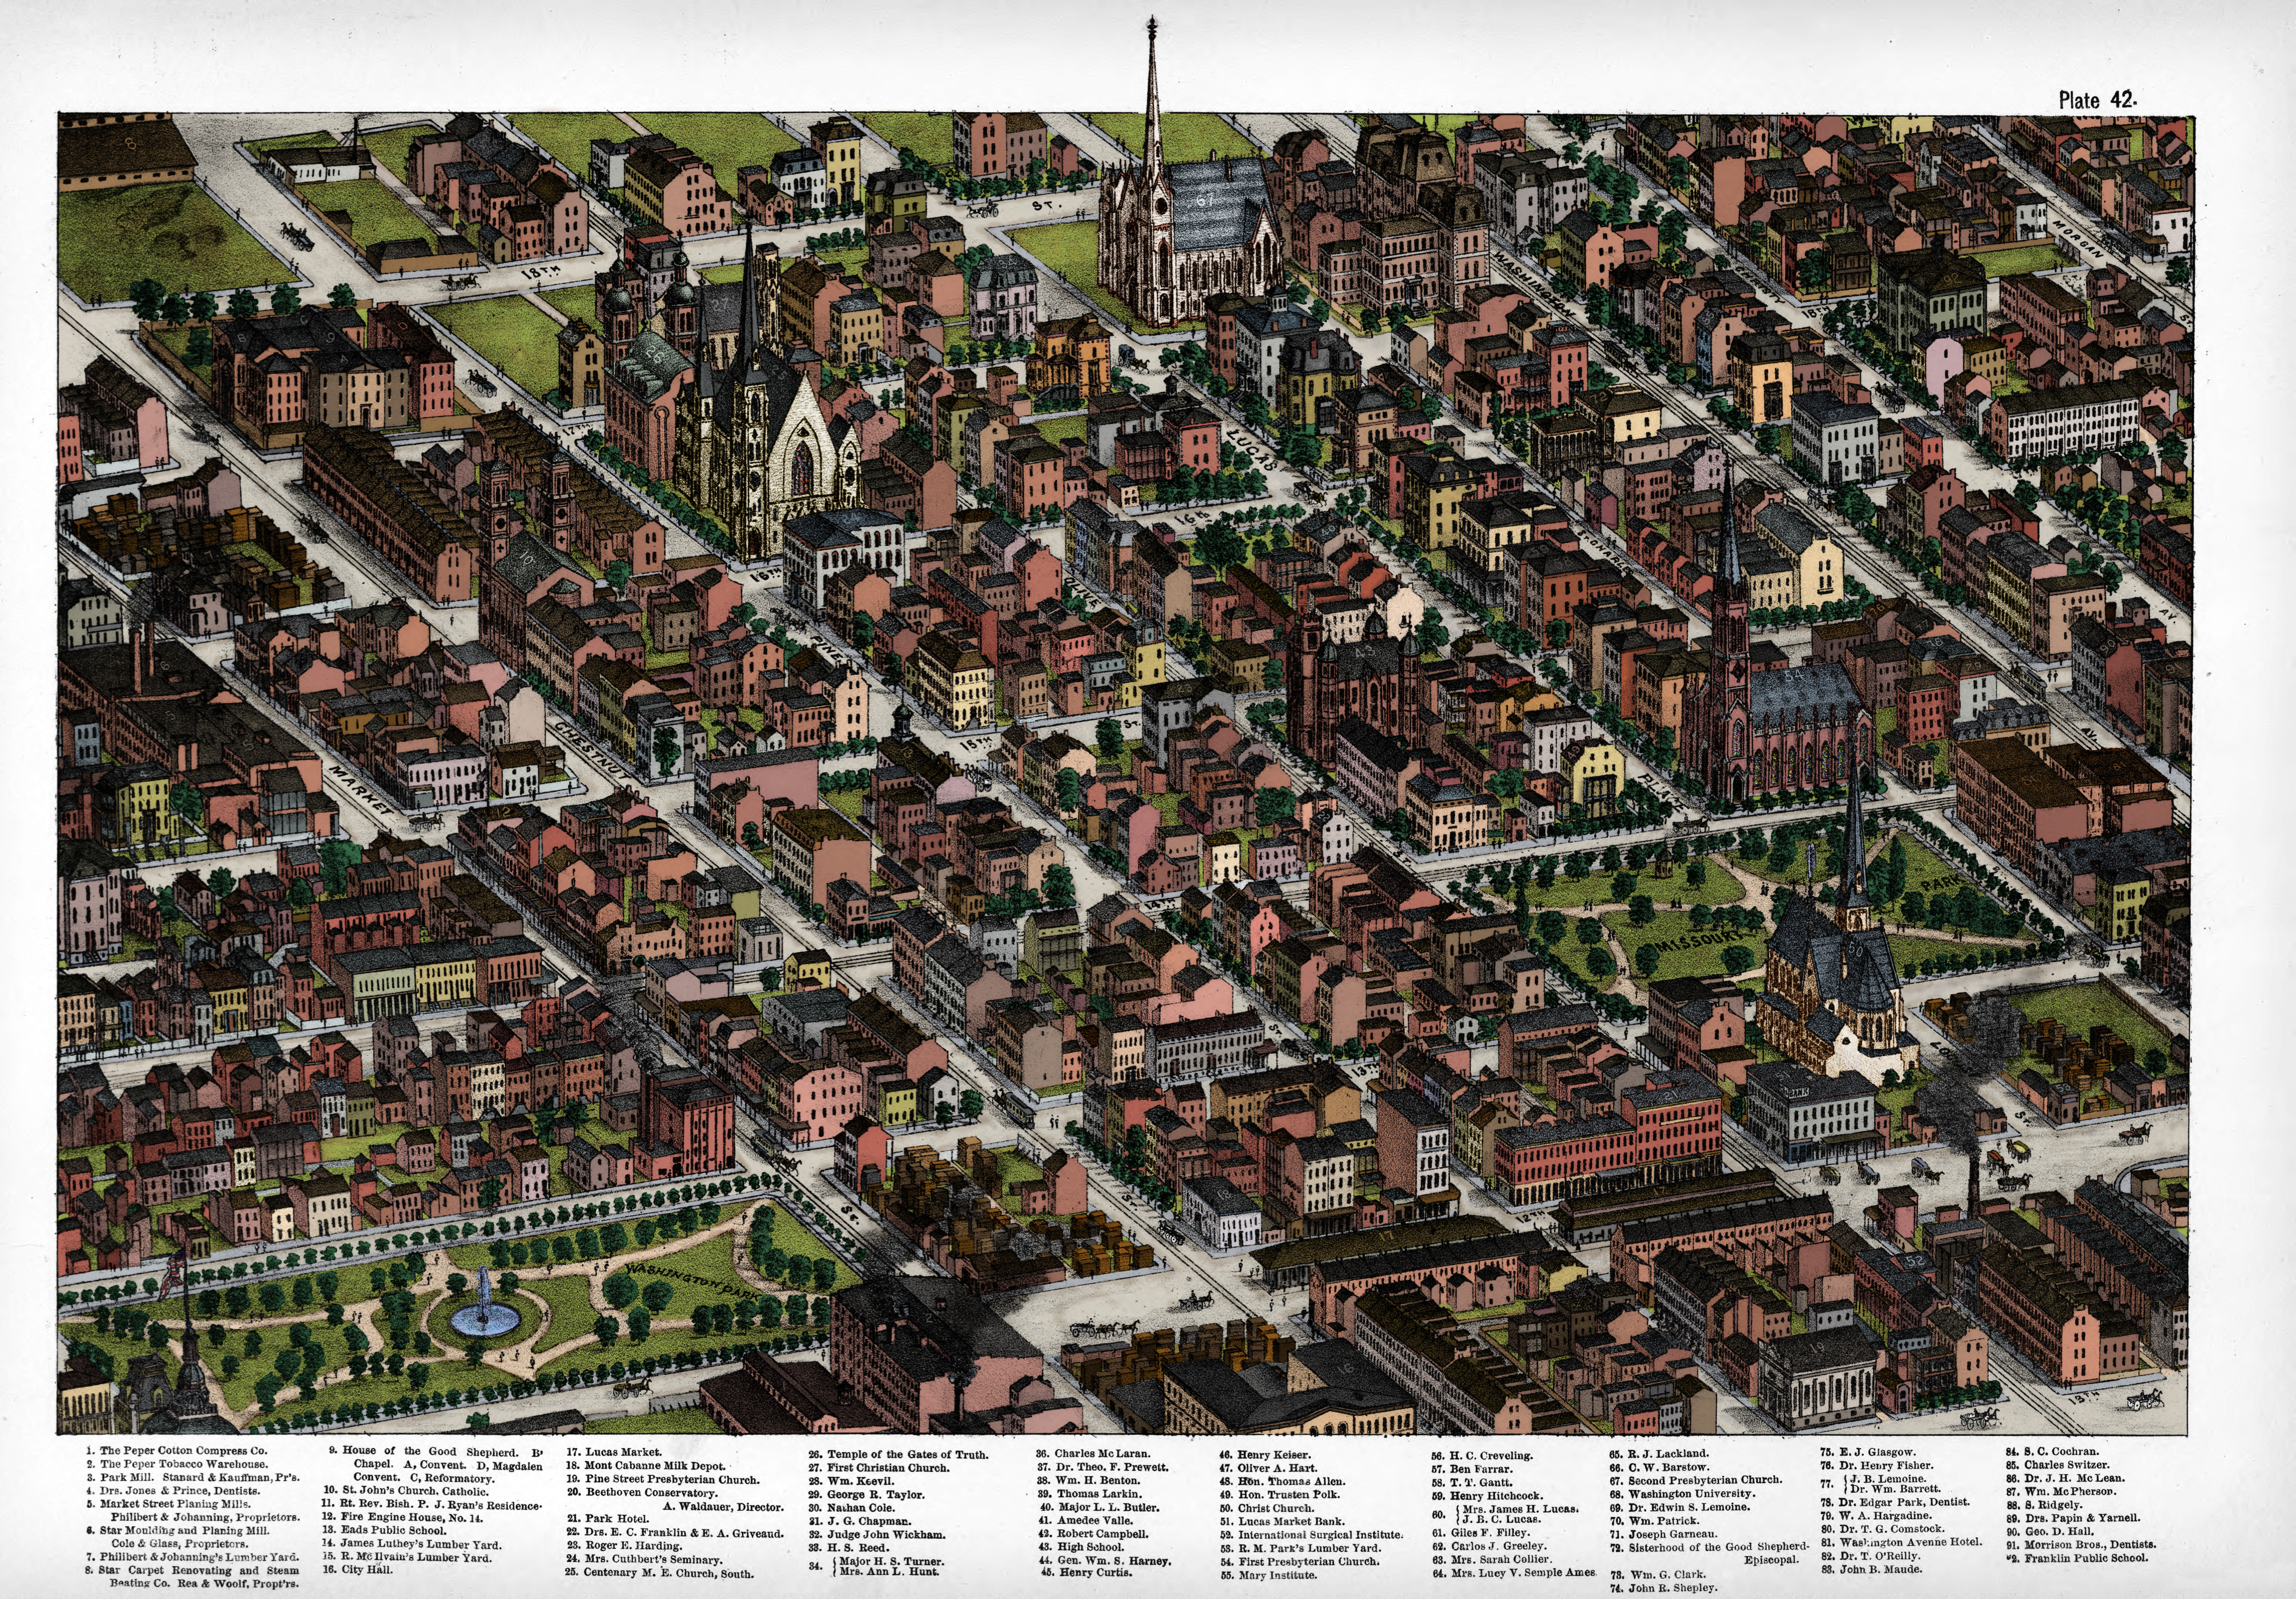Viewport: 2296px width, 1599px height.
Task: Select legend entry '44. Gen. Wm. S. Harney.'
Action: pos(1105,1560)
